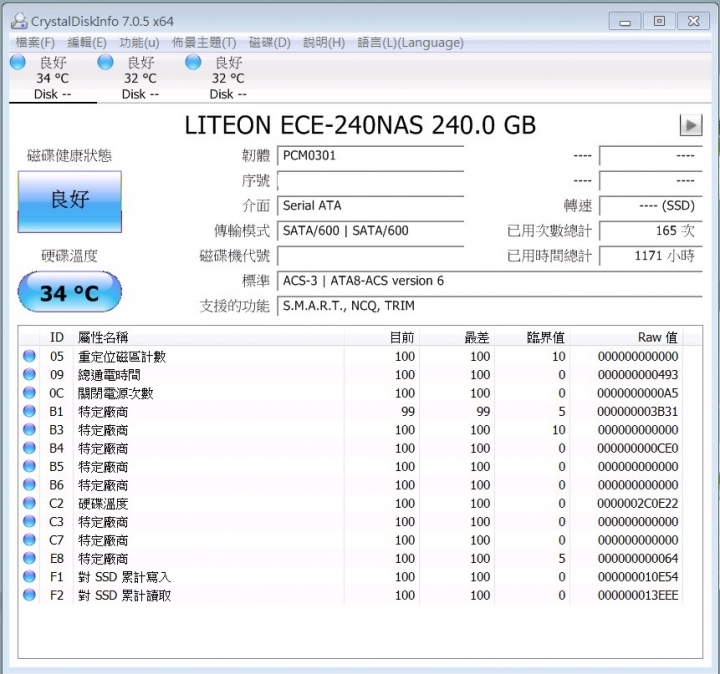Click the 最差 column header
This screenshot has width=720, height=674.
[x=457, y=337]
